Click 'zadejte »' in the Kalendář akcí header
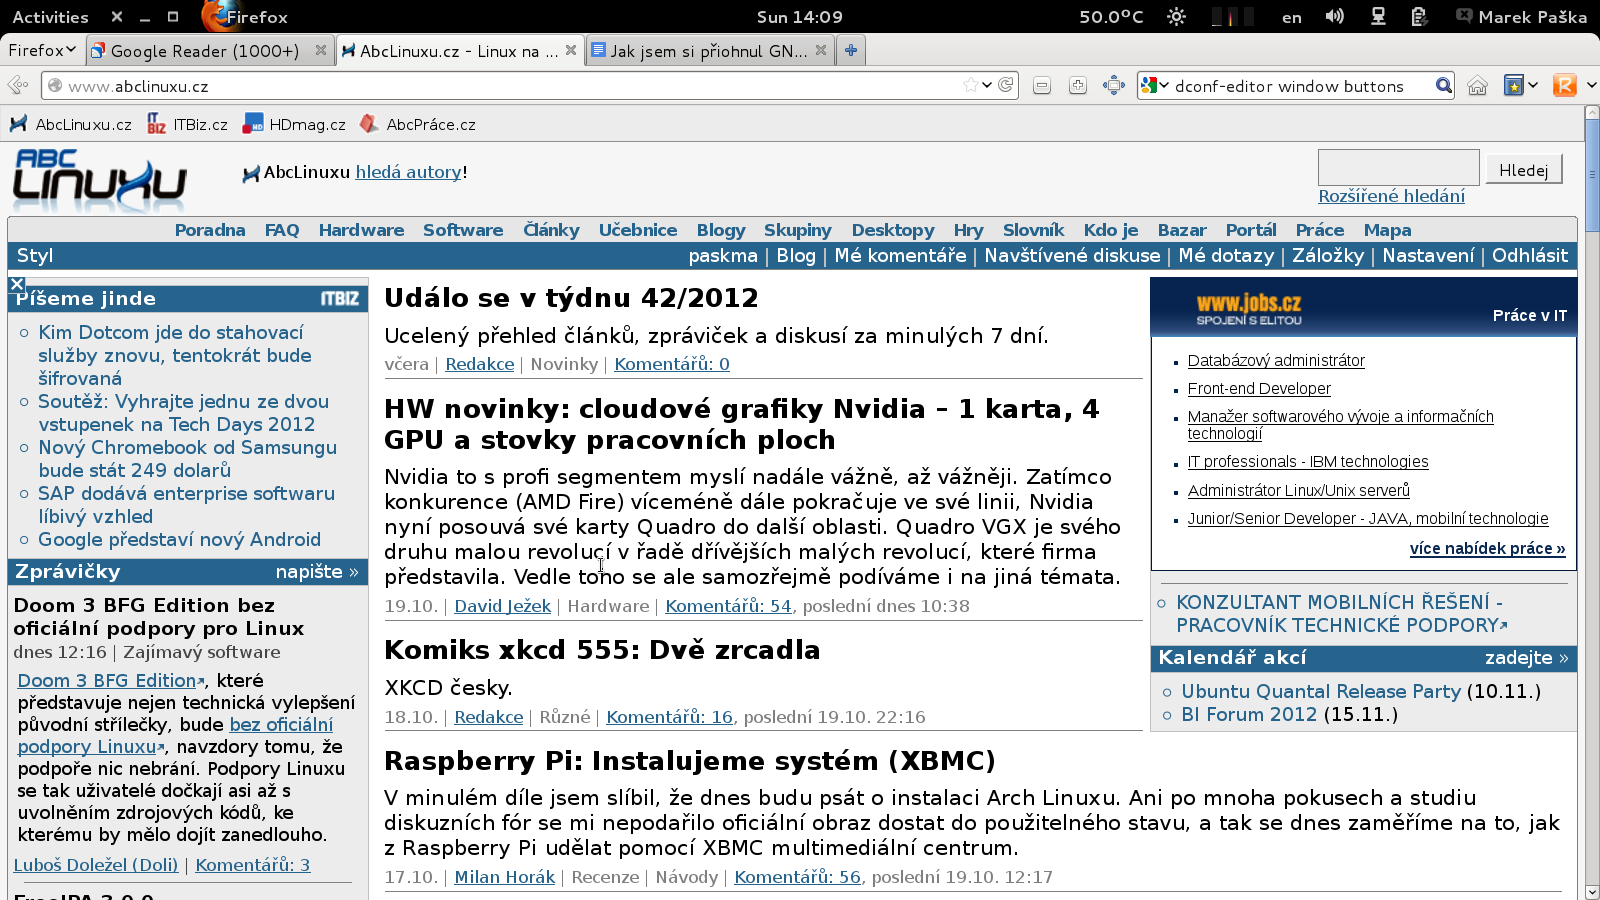 pos(1526,657)
